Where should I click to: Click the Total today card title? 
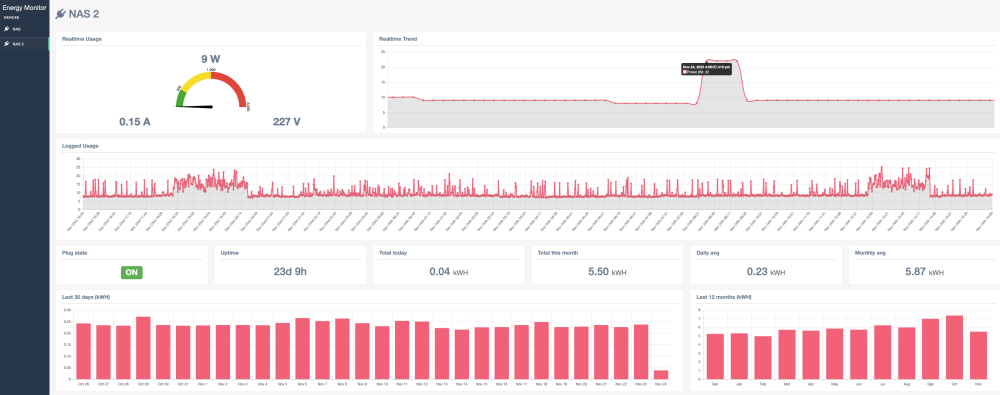[392, 253]
